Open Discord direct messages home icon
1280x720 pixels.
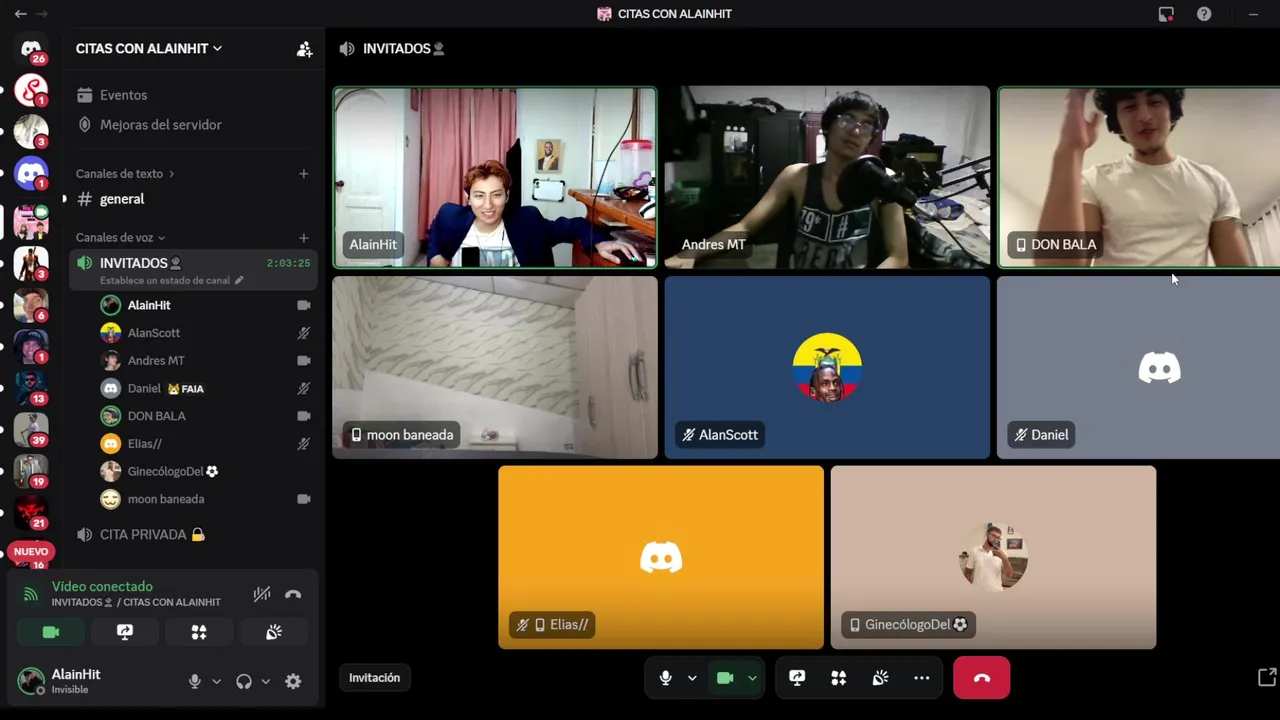(x=31, y=49)
